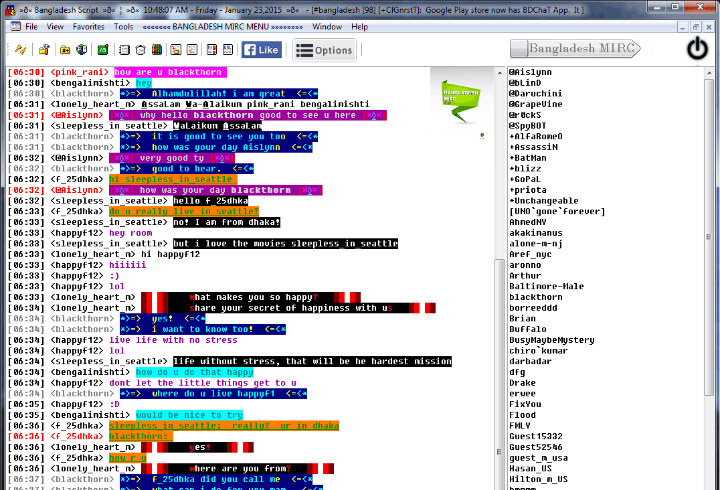Restore the inner channel window
Screen dimensions: 720x490
(x=696, y=27)
